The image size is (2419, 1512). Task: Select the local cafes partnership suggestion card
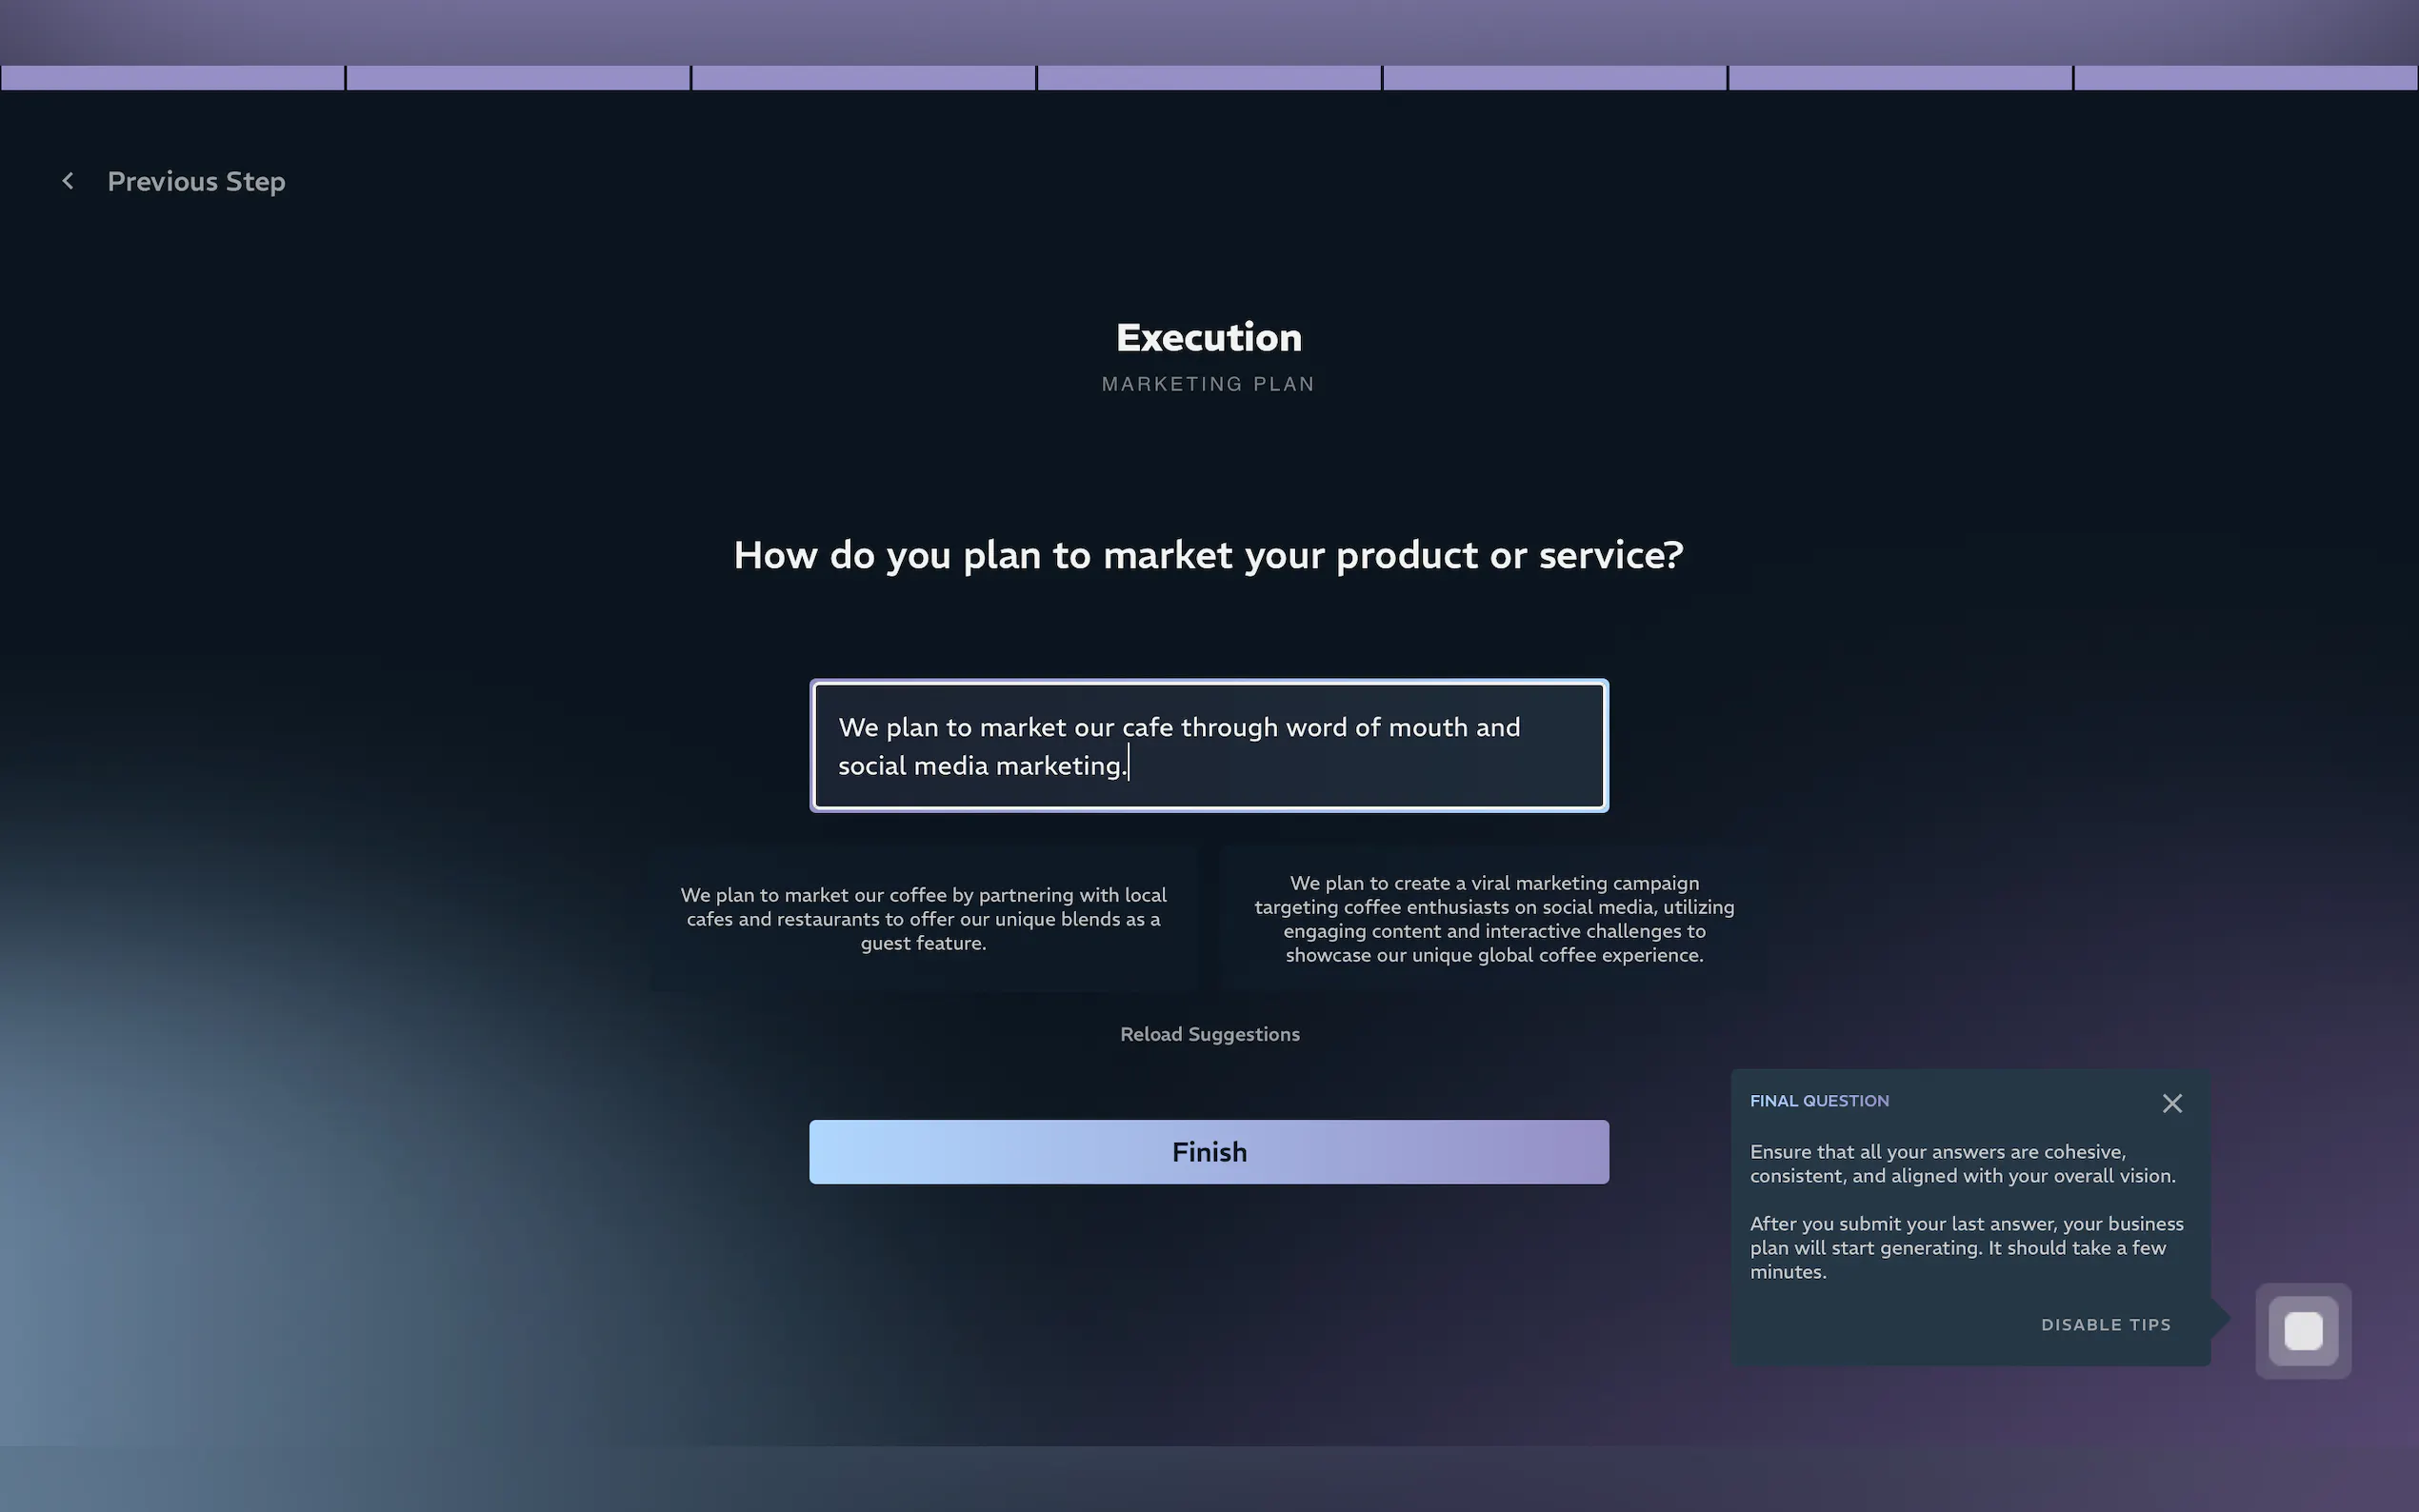923,918
